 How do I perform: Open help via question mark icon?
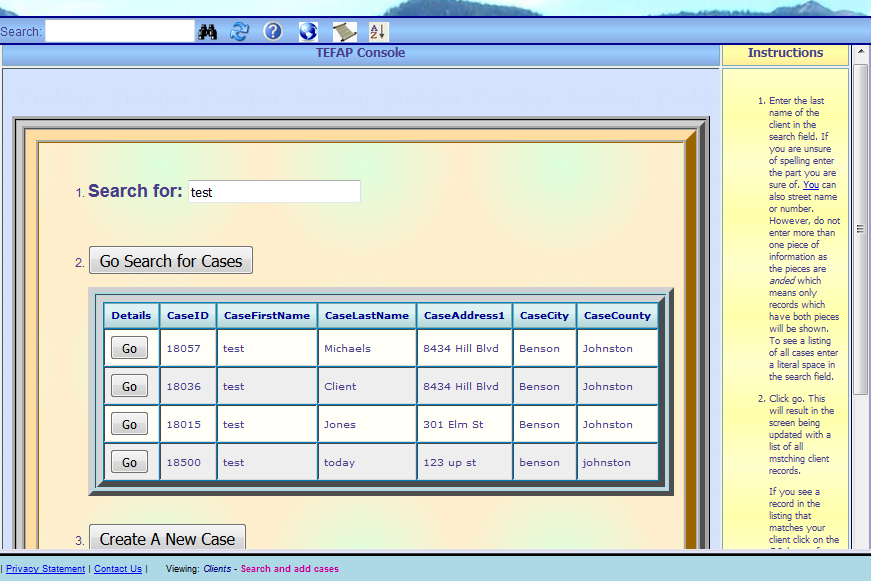pyautogui.click(x=273, y=32)
